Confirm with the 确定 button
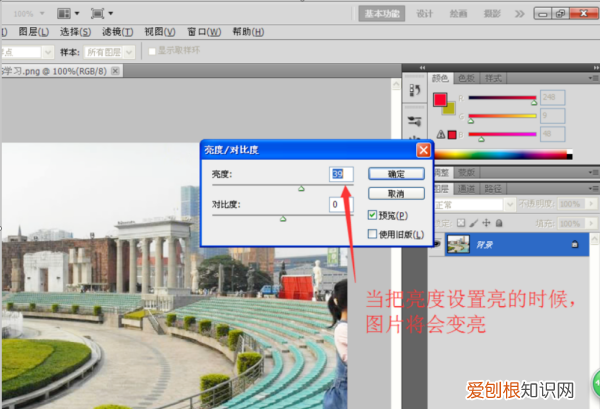This screenshot has width=600, height=409. (396, 174)
